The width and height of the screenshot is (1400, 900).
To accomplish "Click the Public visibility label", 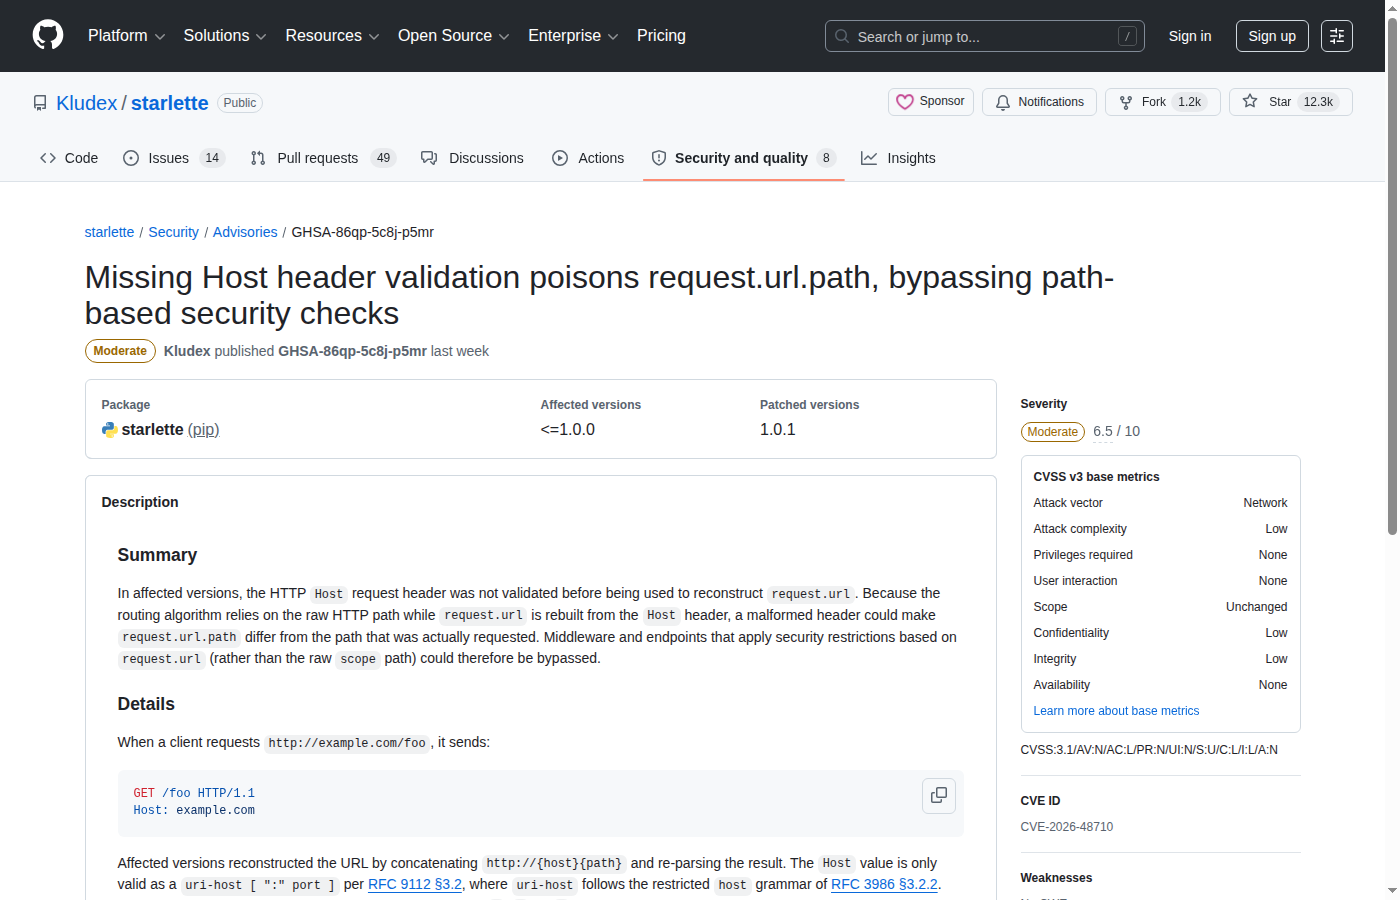I will click(240, 103).
